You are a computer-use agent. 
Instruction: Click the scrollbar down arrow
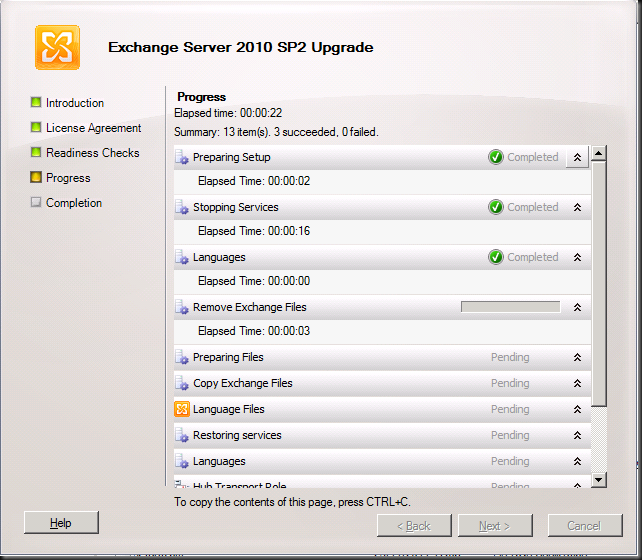(599, 479)
